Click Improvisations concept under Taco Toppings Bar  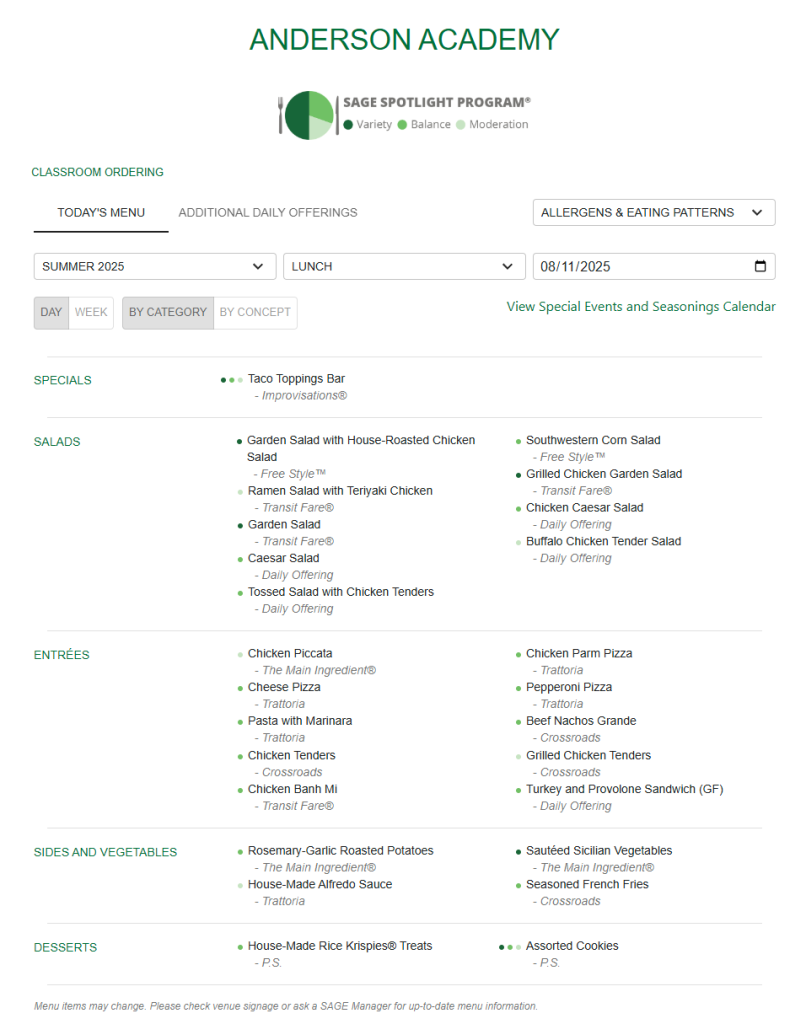[x=304, y=396]
